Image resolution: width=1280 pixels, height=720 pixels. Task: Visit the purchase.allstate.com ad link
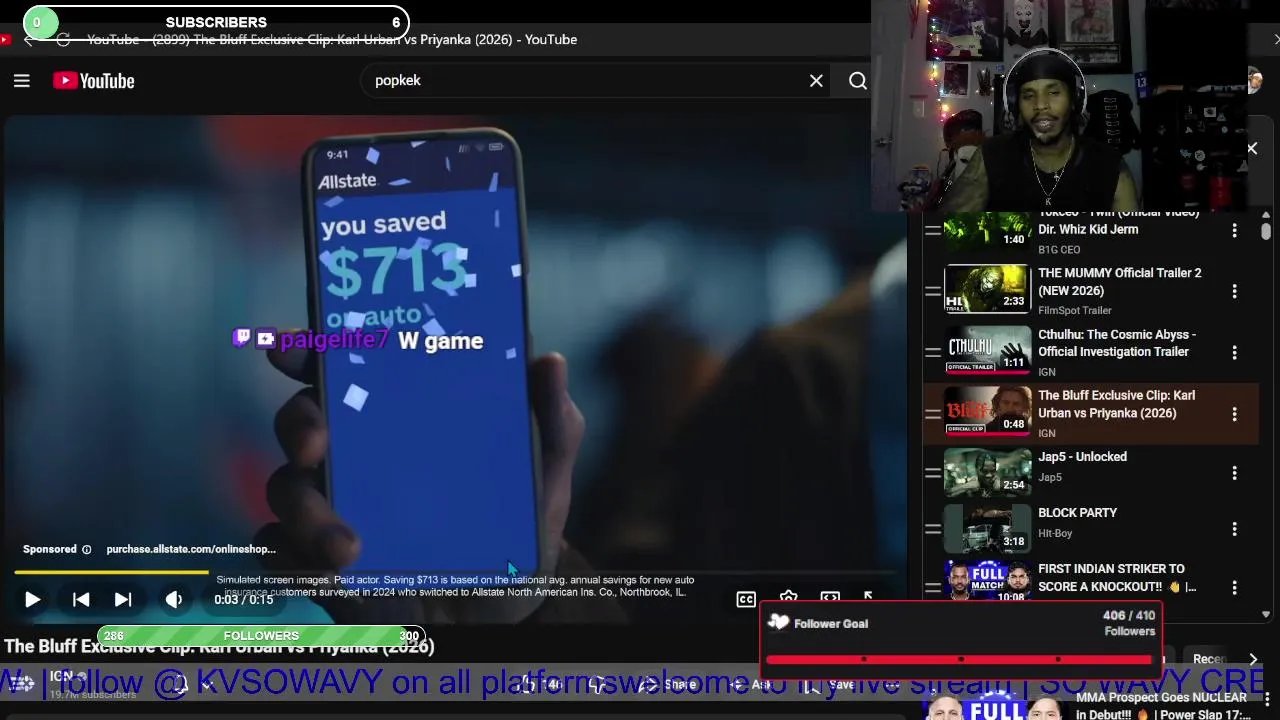[x=191, y=549]
